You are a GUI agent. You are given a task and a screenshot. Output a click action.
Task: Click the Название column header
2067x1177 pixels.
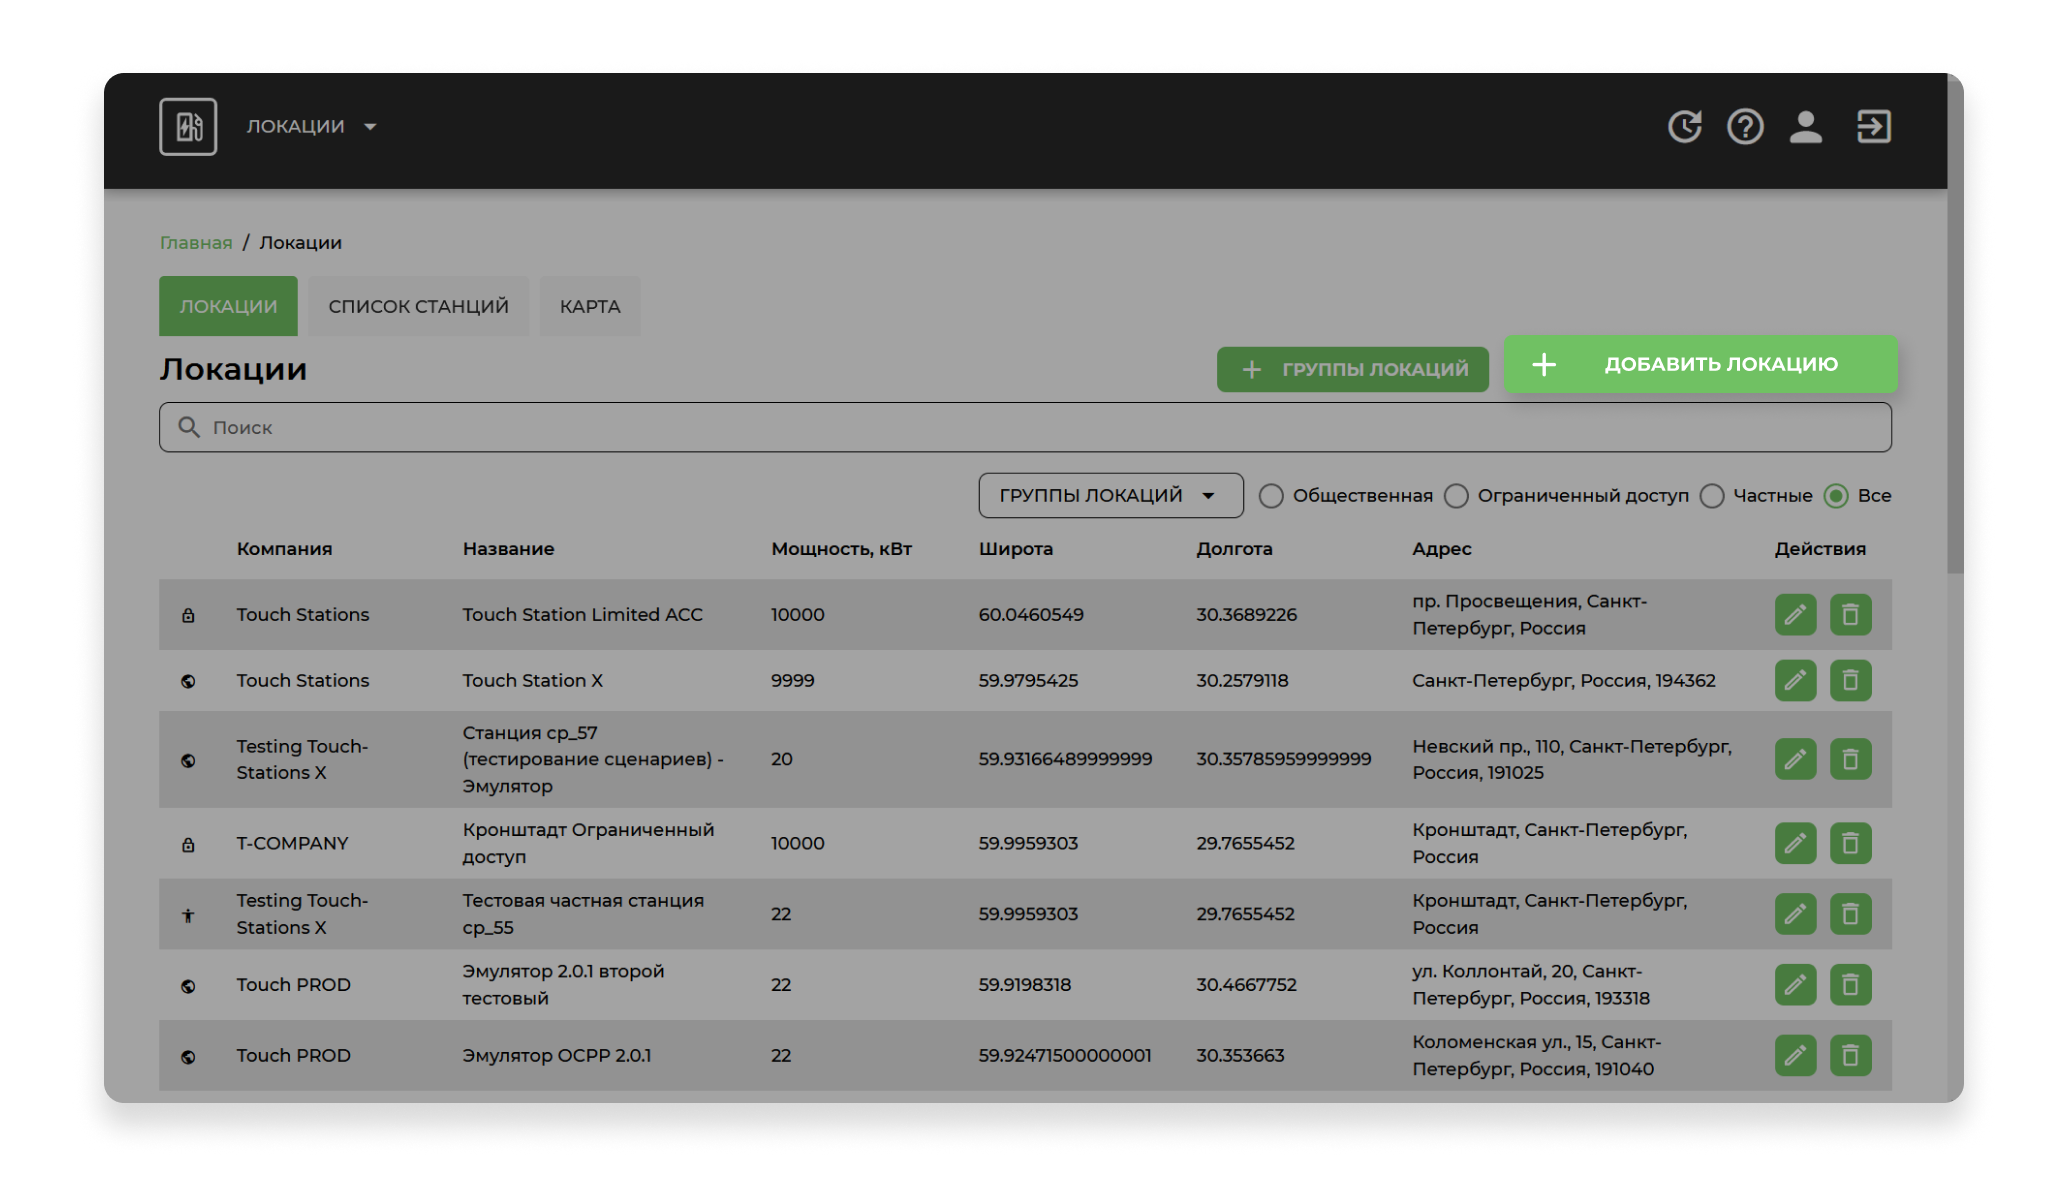(x=508, y=548)
